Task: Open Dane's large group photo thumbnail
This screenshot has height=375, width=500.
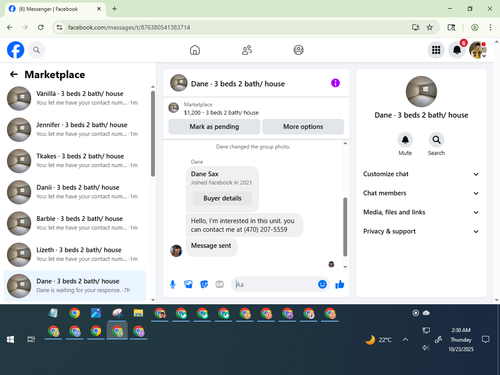Action: click(421, 92)
